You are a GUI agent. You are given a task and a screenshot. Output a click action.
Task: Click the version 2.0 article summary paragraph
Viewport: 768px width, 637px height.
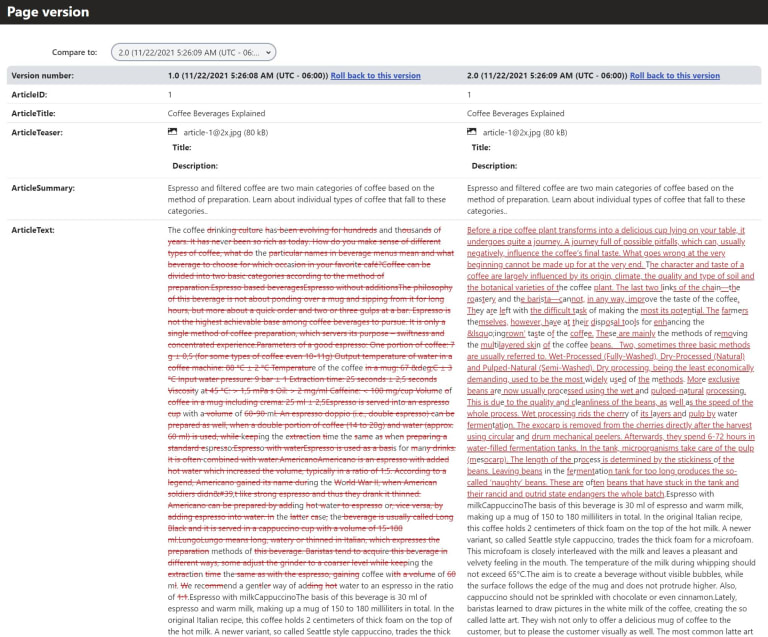606,199
